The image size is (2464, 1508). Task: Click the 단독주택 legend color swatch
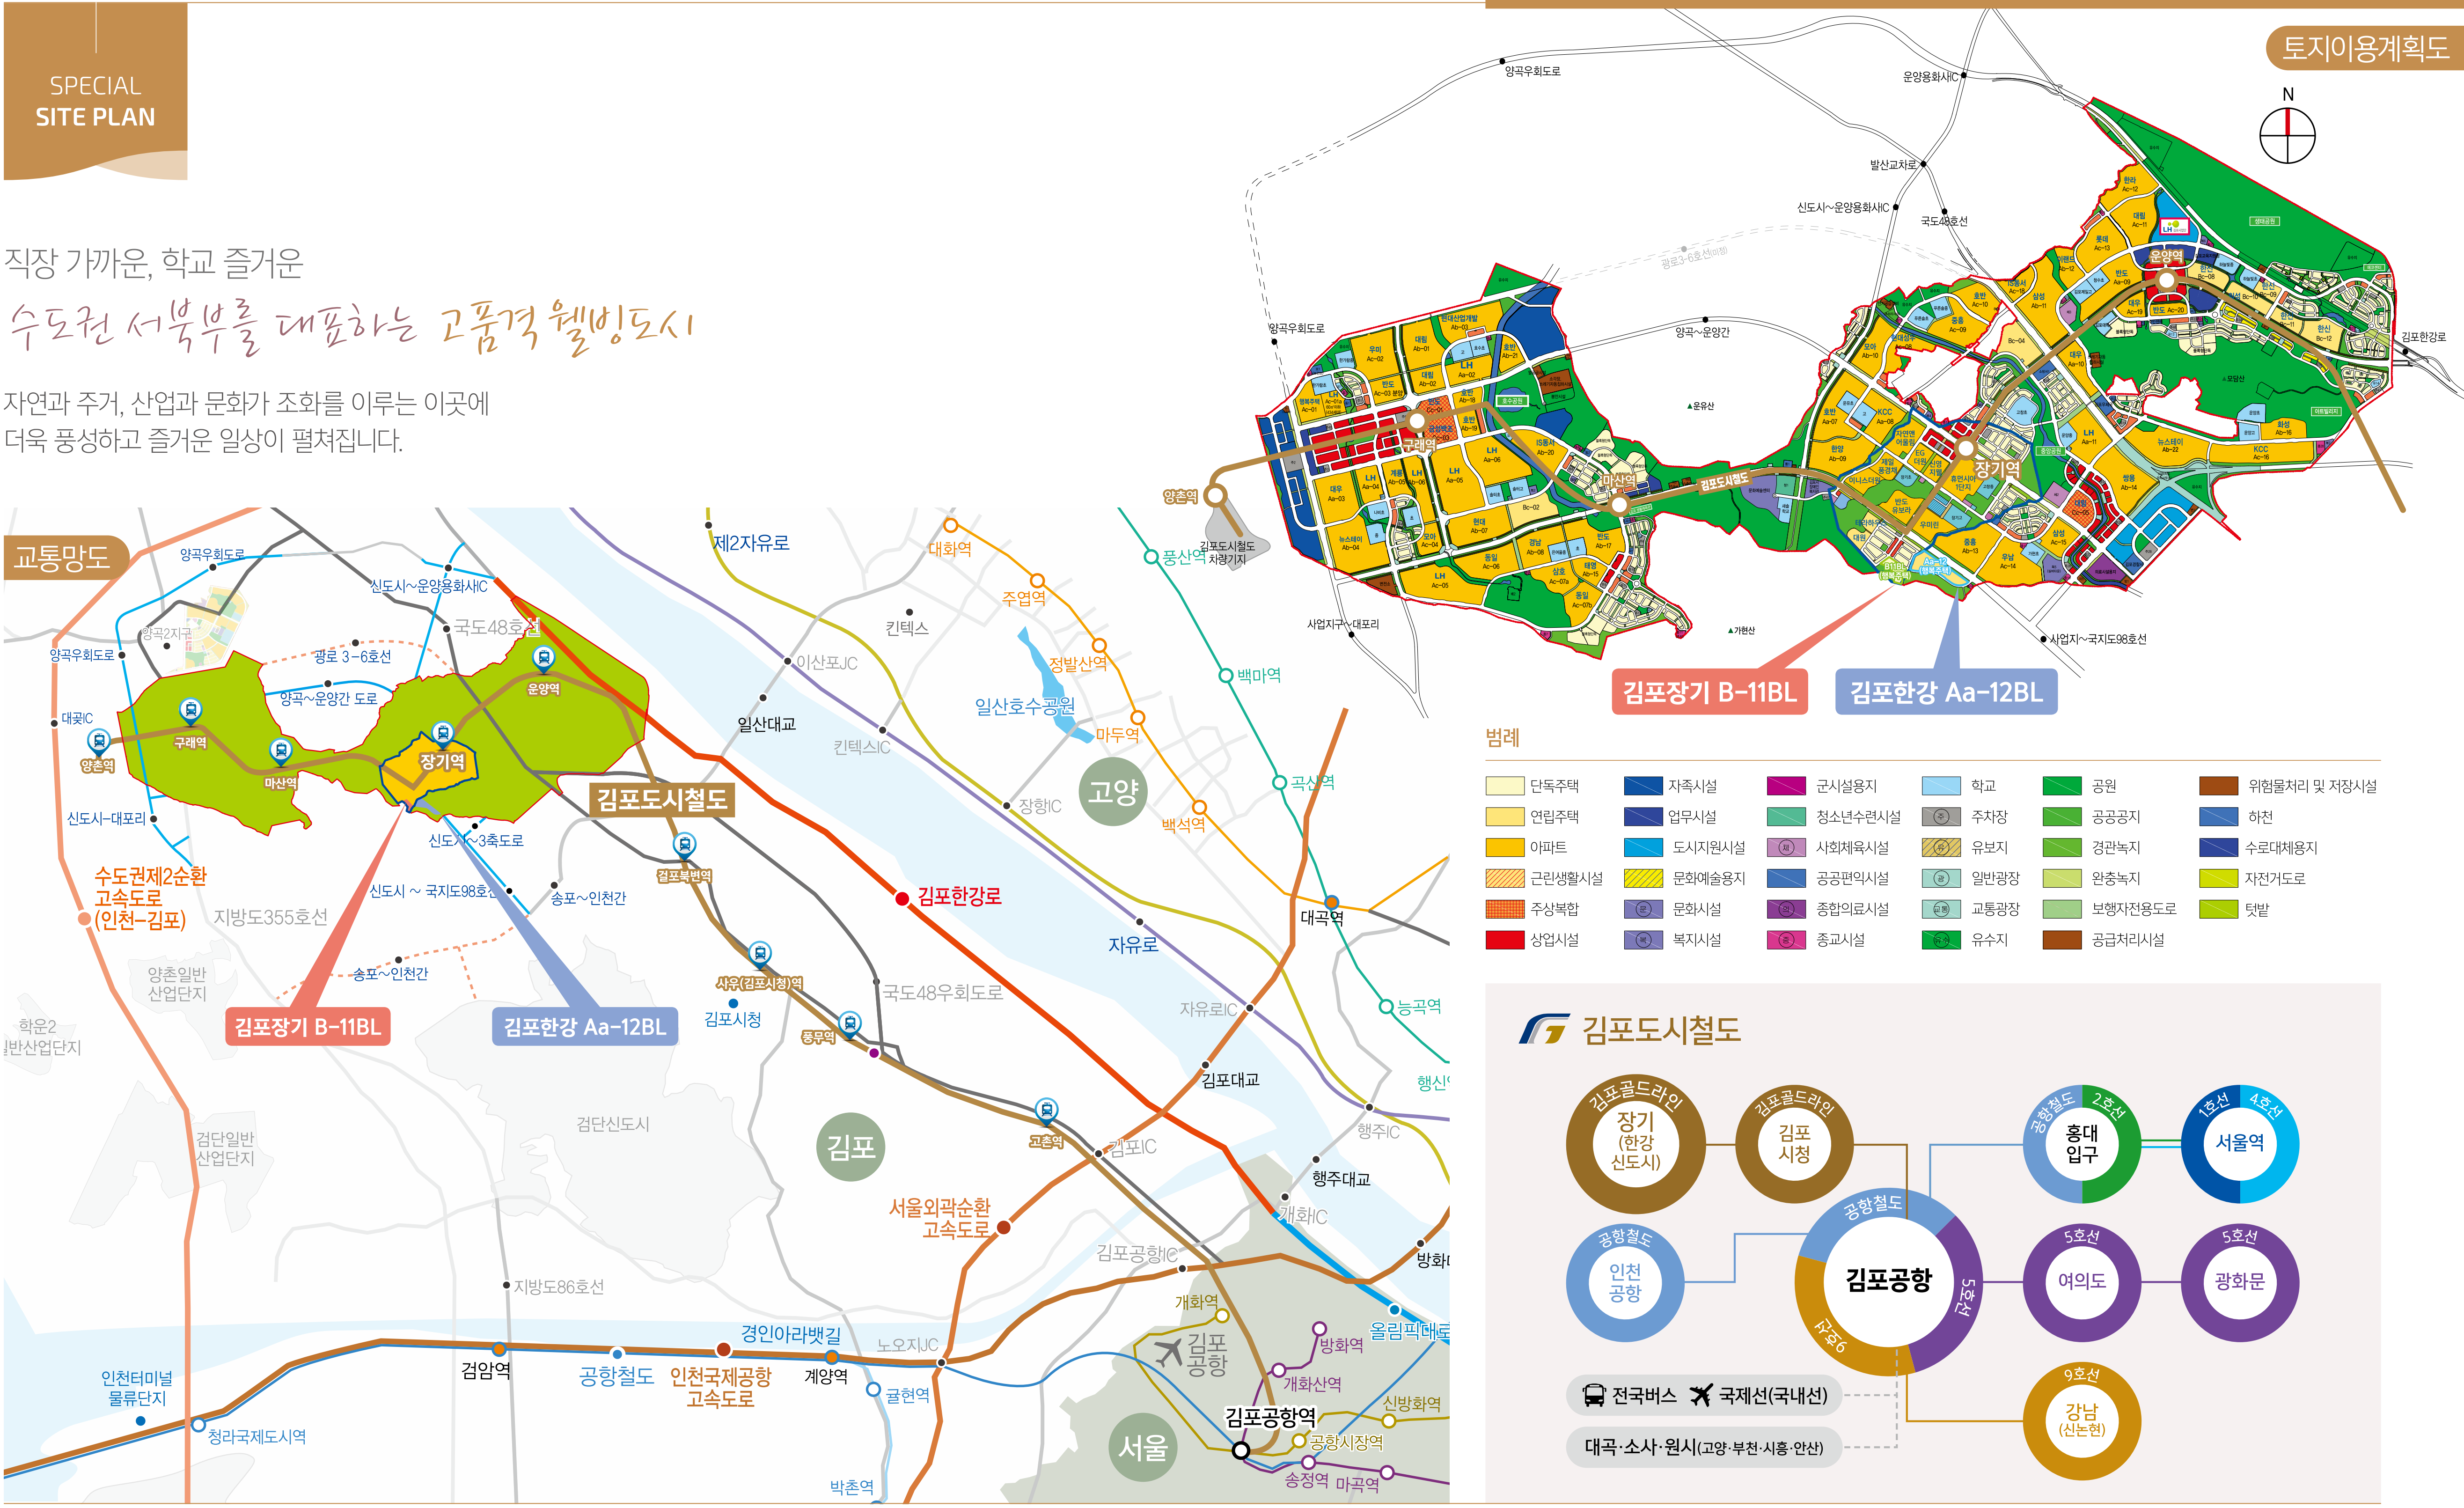(1505, 787)
